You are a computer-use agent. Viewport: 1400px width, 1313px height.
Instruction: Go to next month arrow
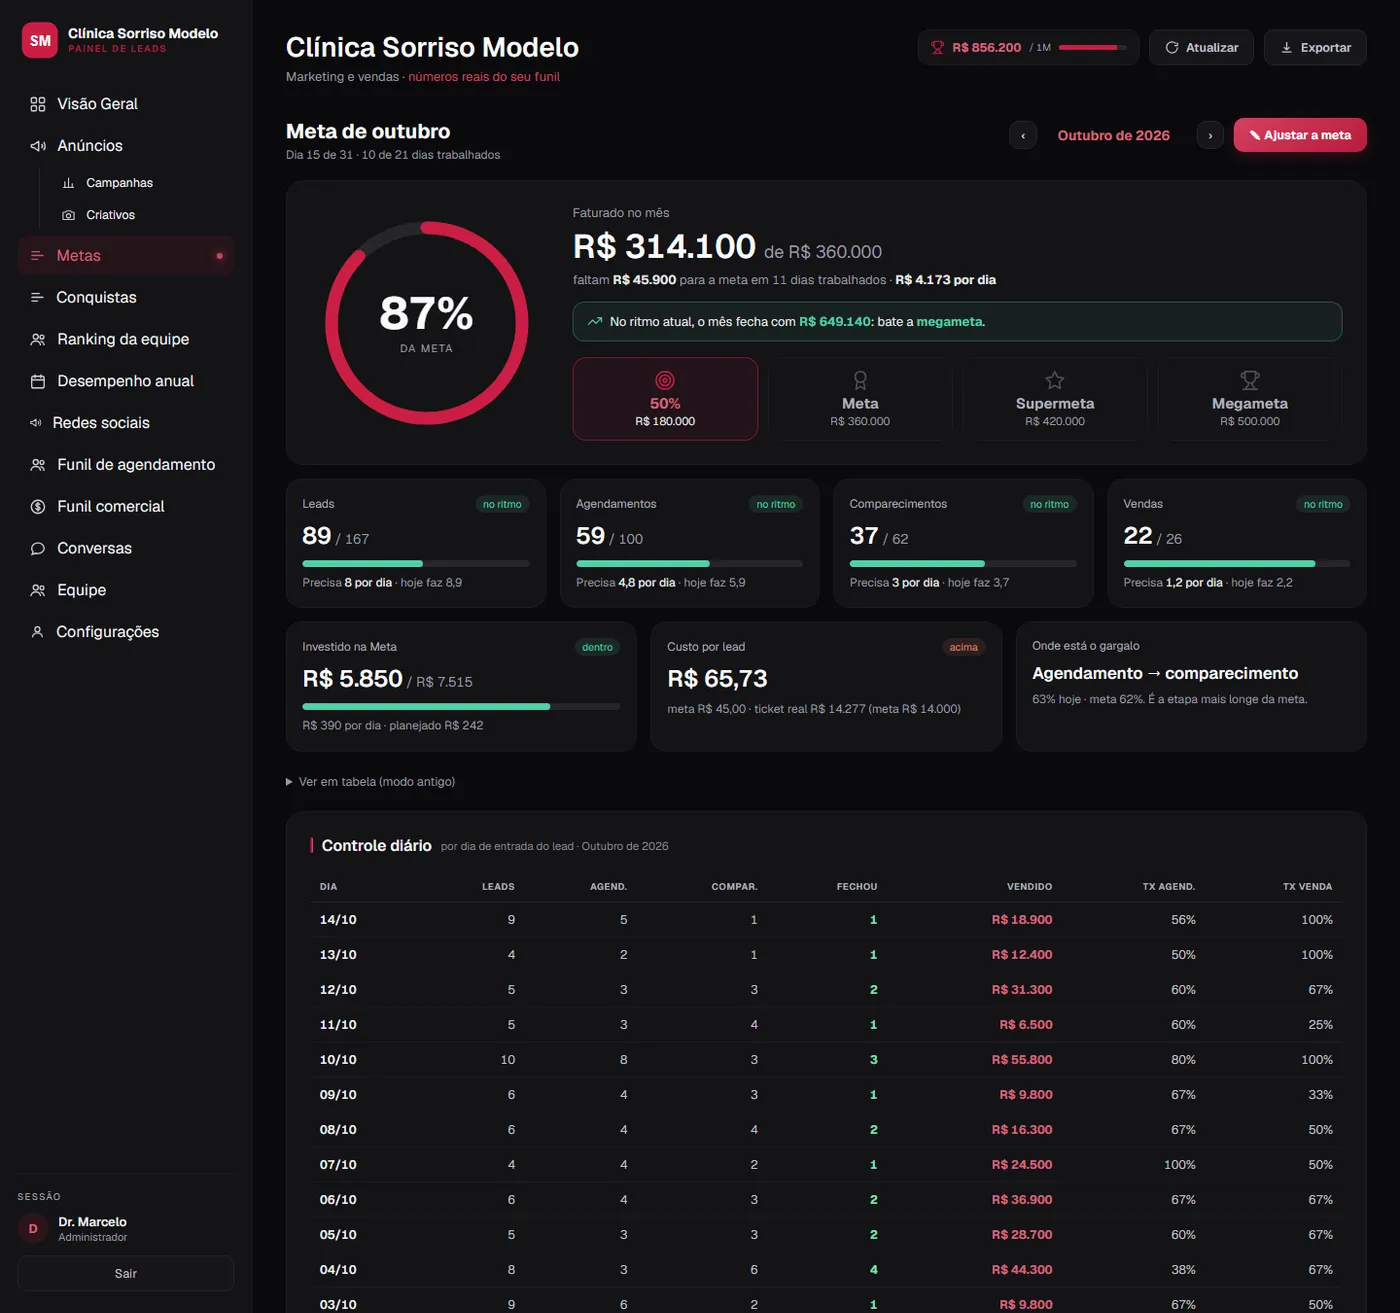[x=1210, y=135]
